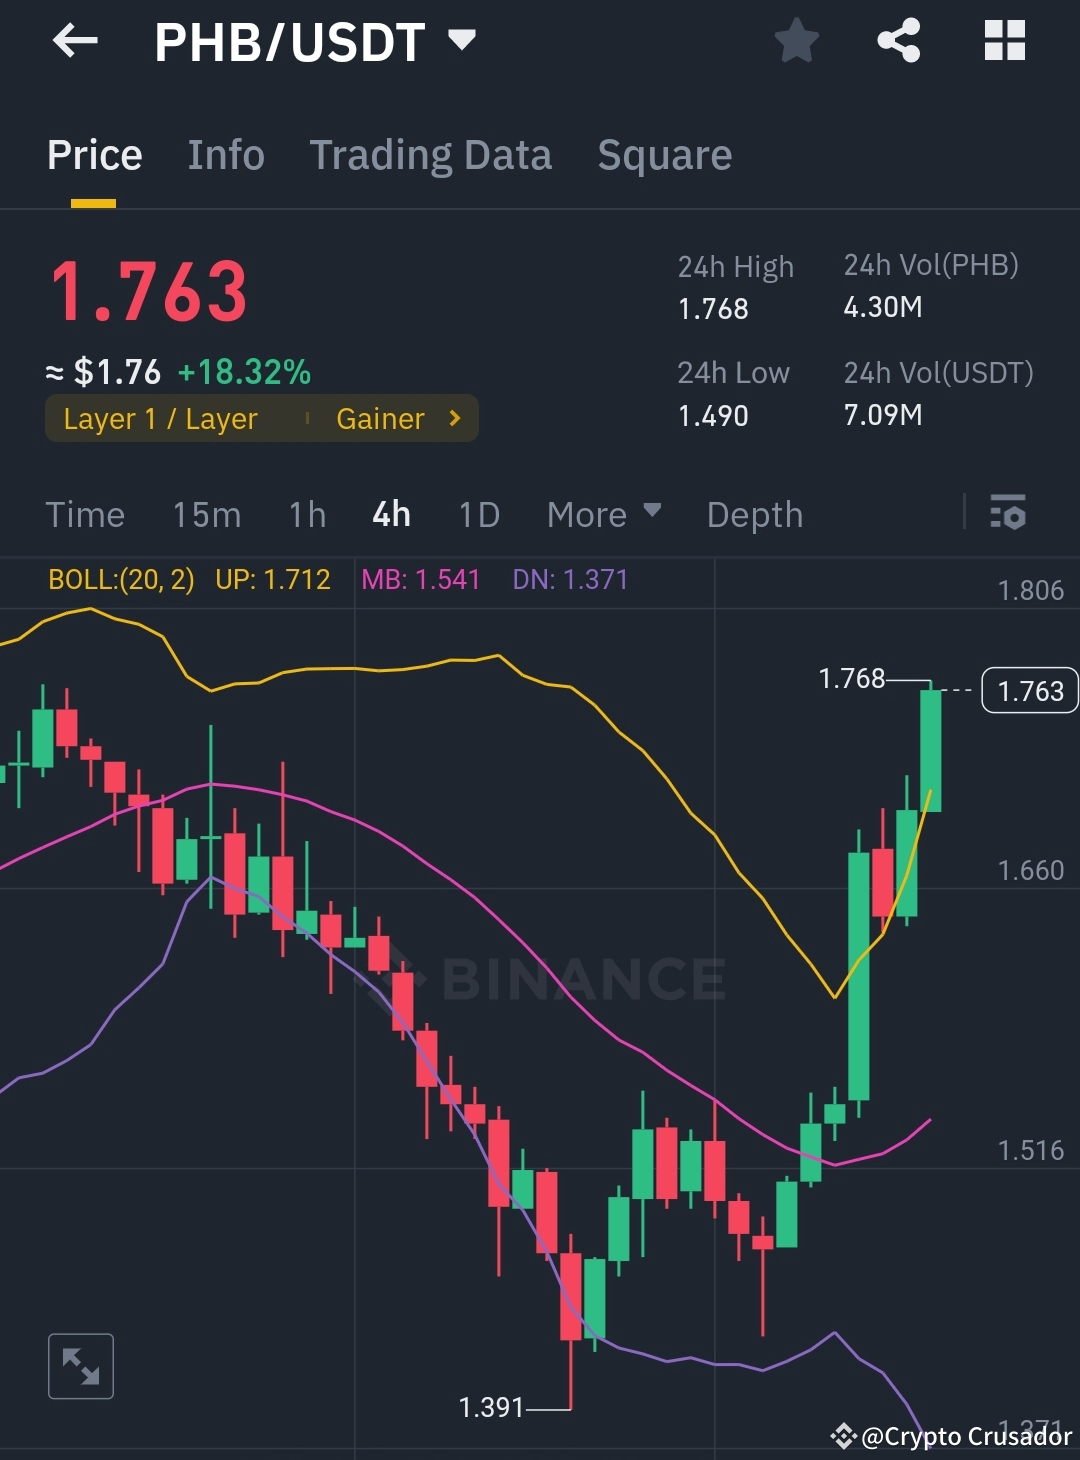Toggle the favorite star for PHB/USDT
Screen dimensions: 1080x1460
[x=797, y=40]
